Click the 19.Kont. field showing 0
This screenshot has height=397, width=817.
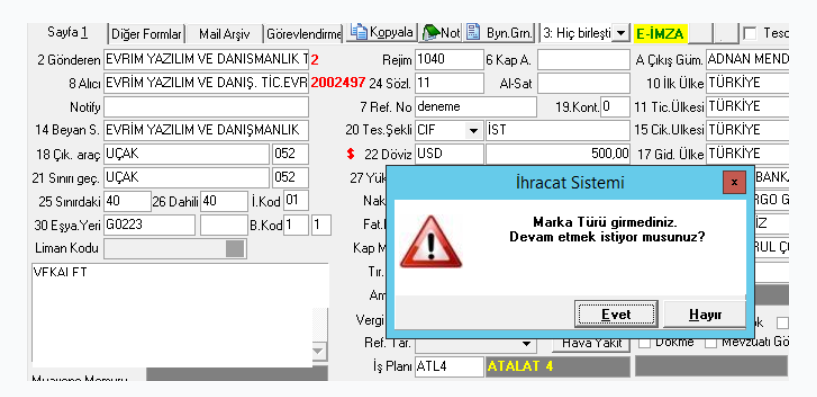(615, 107)
